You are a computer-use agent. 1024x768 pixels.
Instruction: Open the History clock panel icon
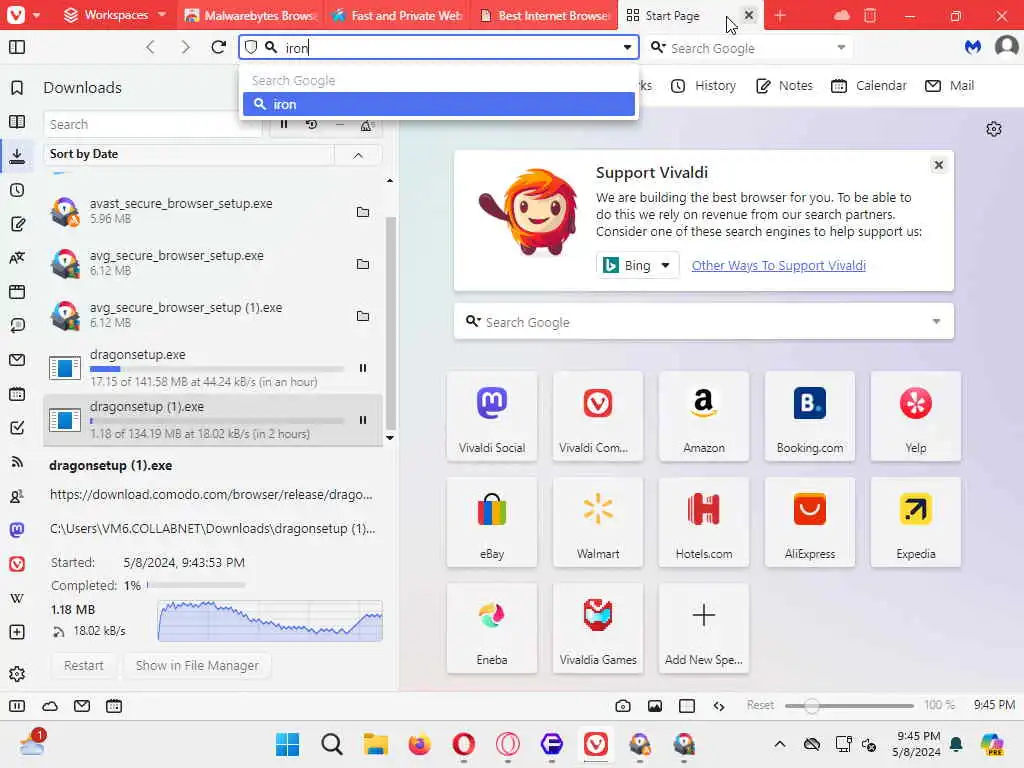pos(18,190)
